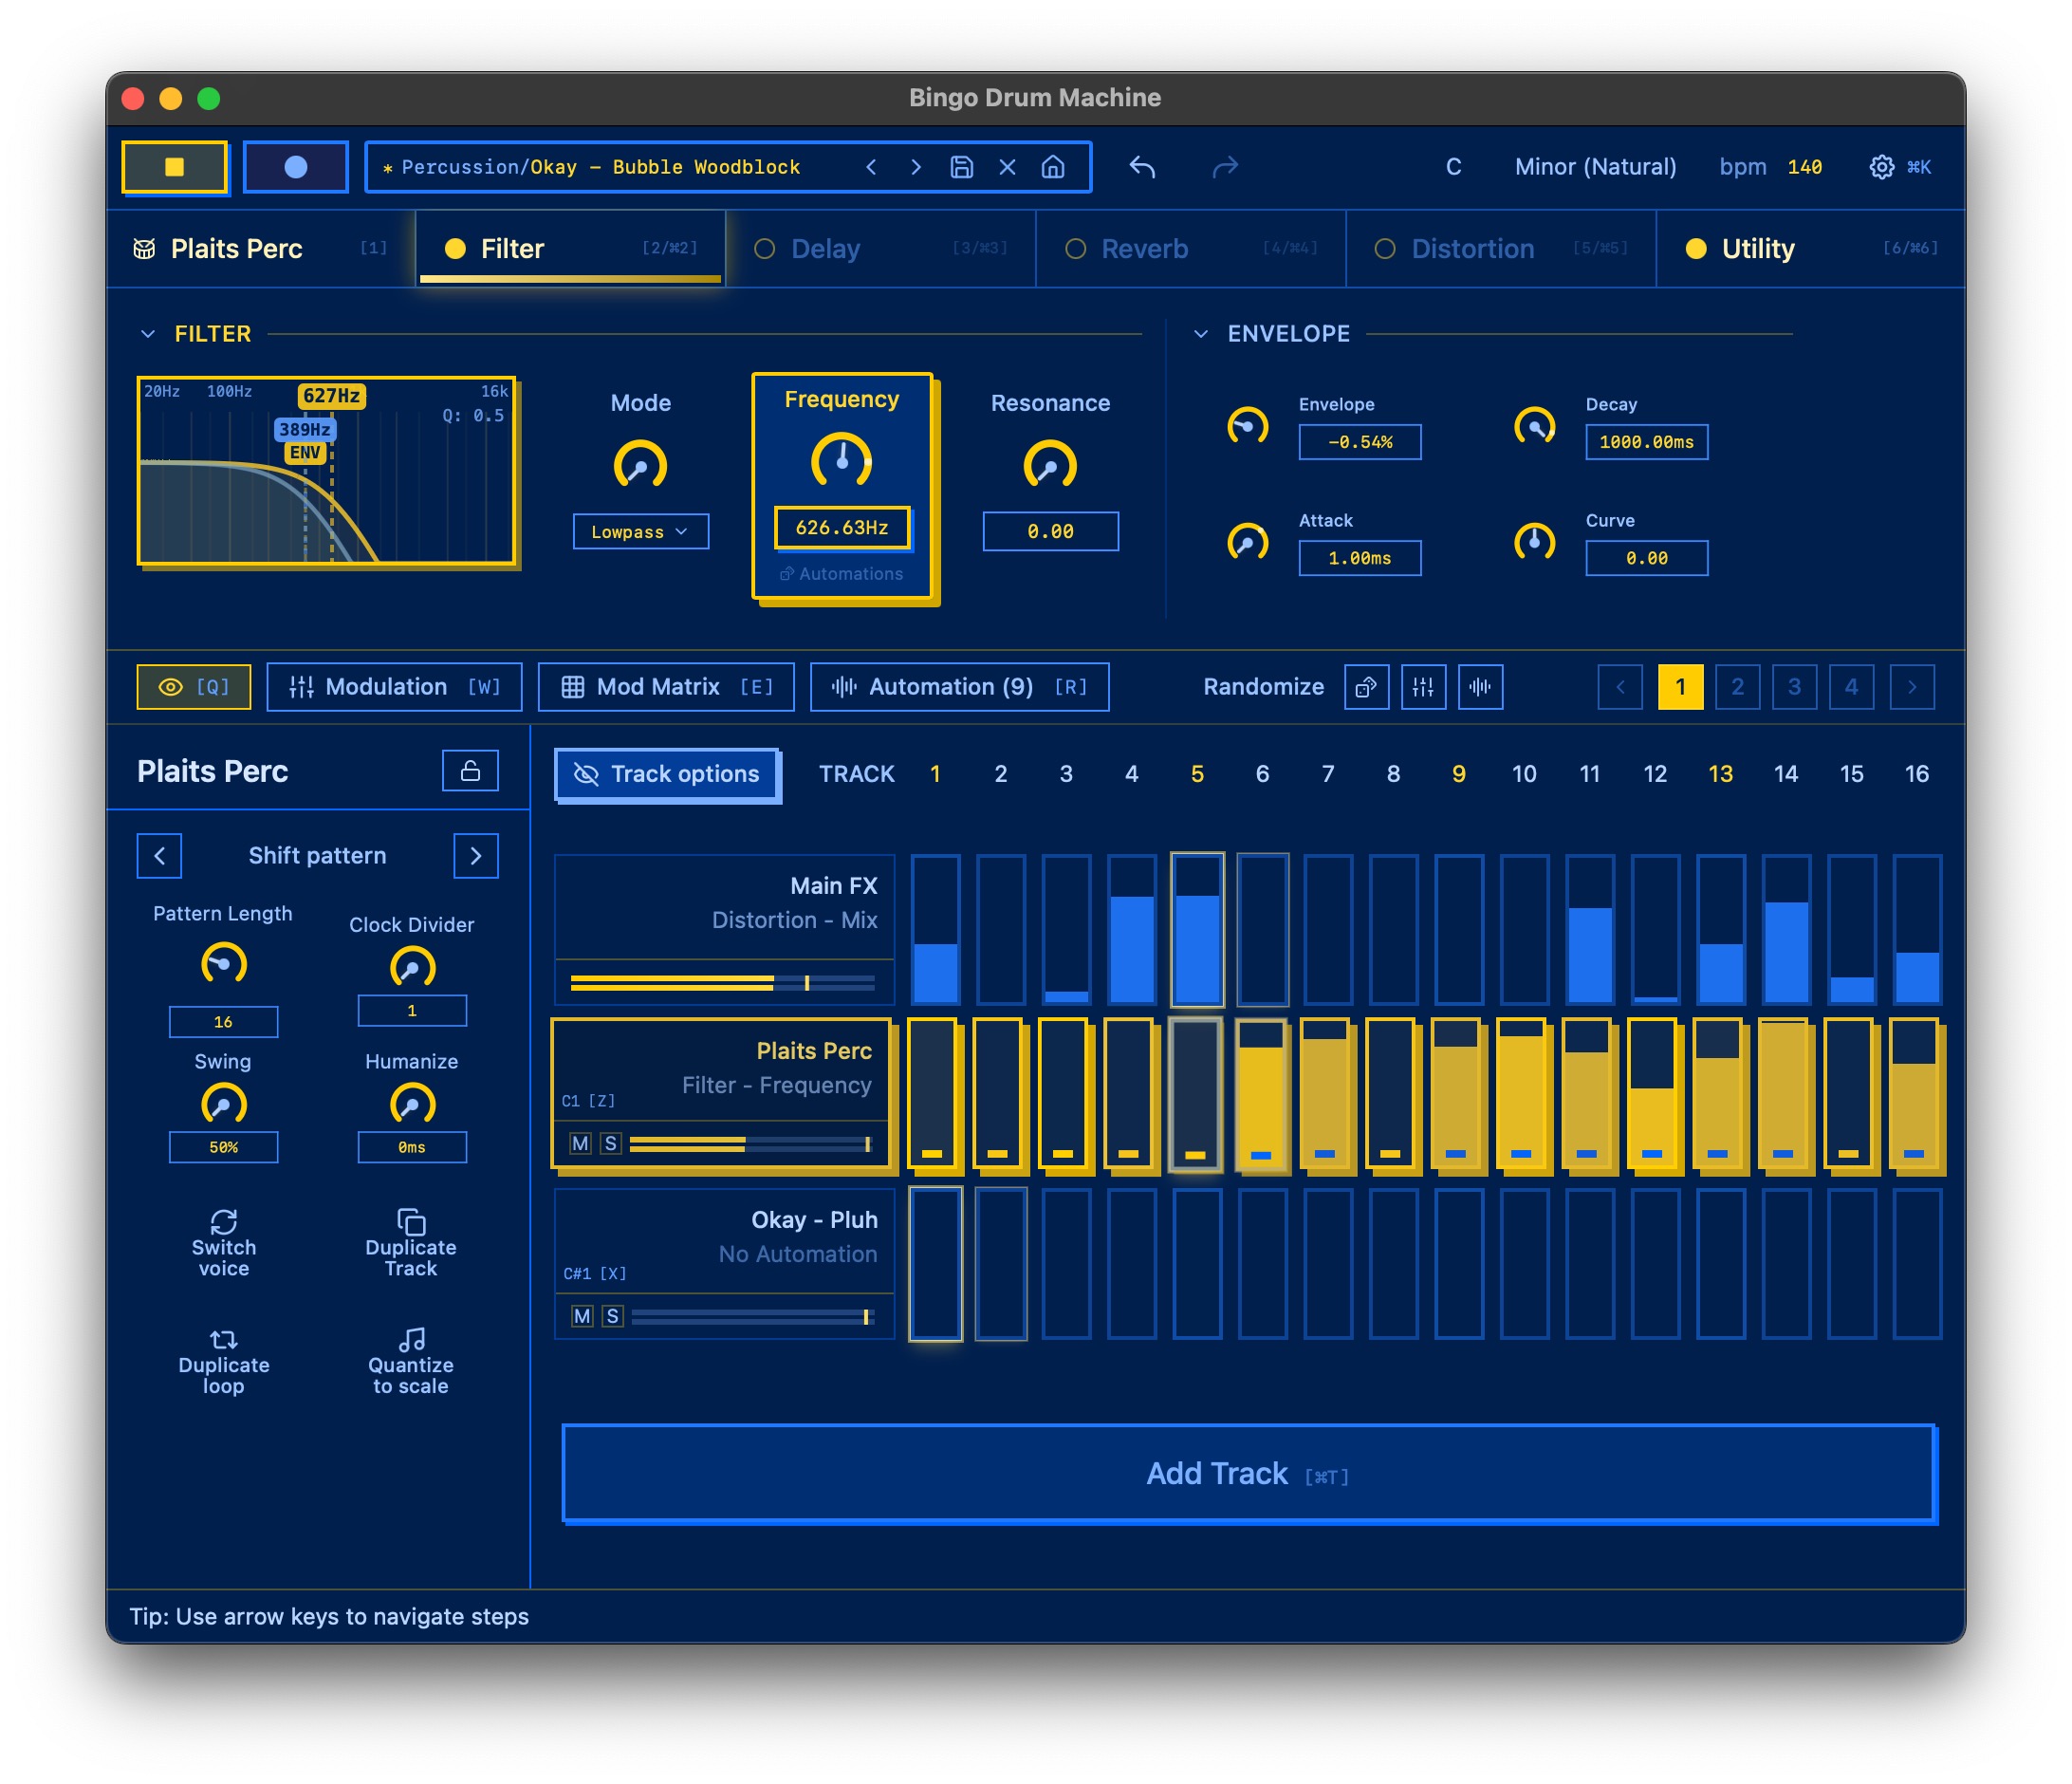Open the Lowpass filter mode dropdown
This screenshot has height=1784, width=2072.
(640, 532)
